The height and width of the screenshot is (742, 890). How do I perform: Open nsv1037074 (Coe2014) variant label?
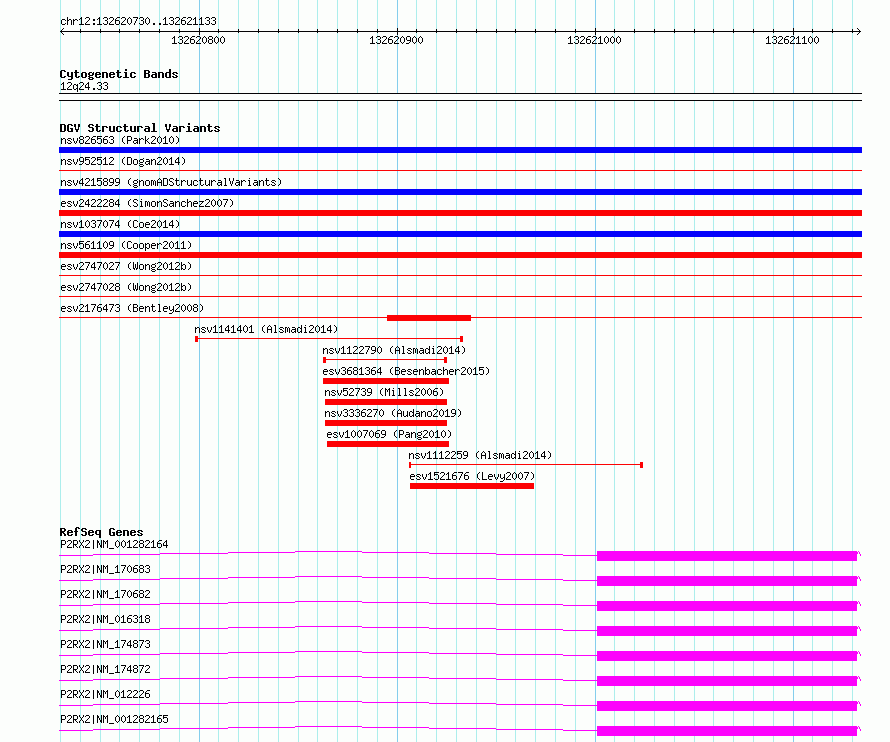pyautogui.click(x=120, y=224)
